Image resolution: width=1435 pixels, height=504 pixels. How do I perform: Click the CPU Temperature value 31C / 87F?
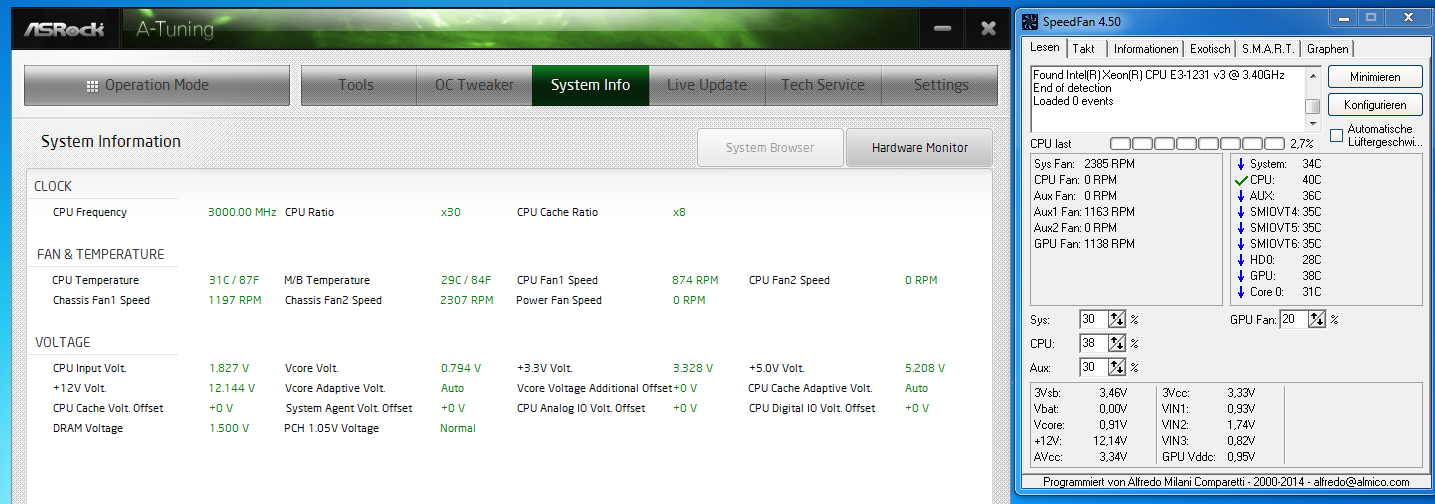pos(233,280)
